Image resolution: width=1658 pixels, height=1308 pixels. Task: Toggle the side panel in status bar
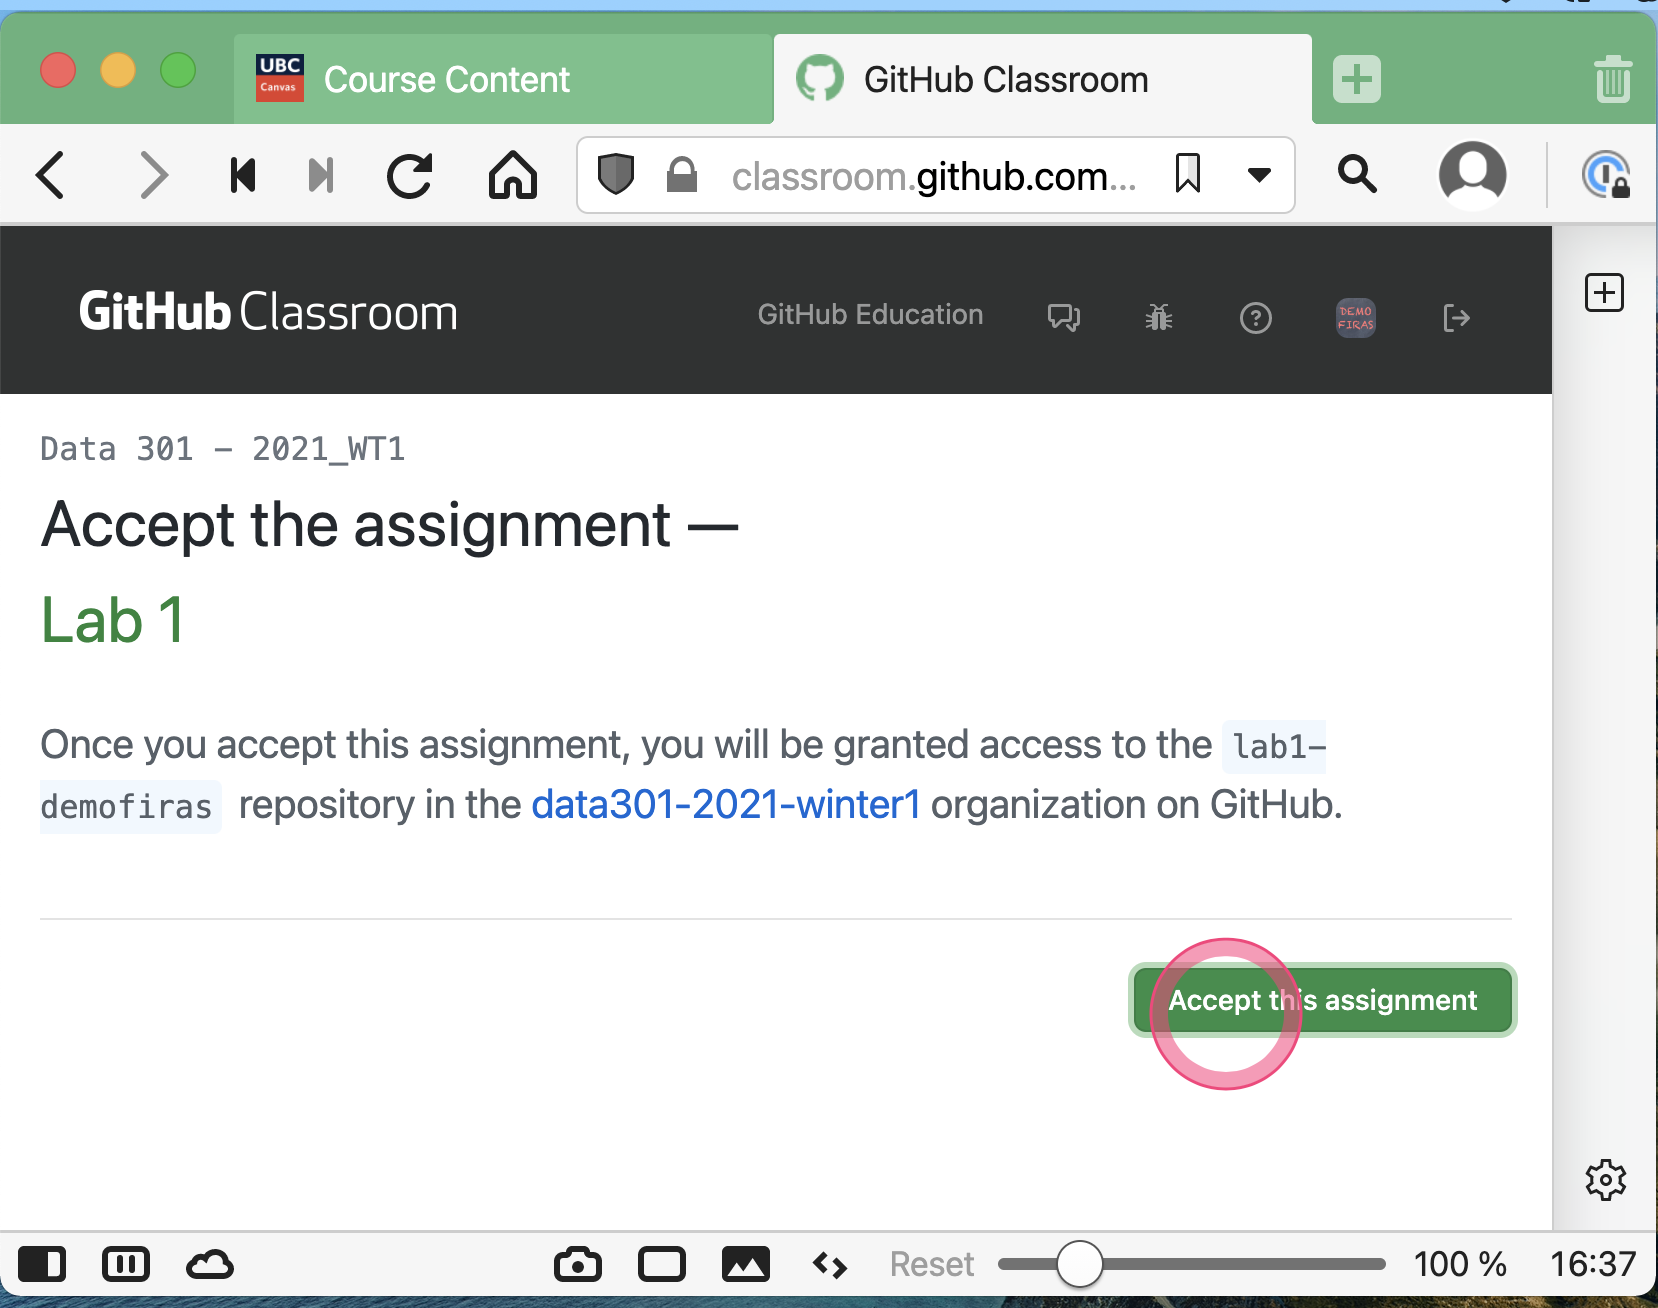pos(42,1264)
